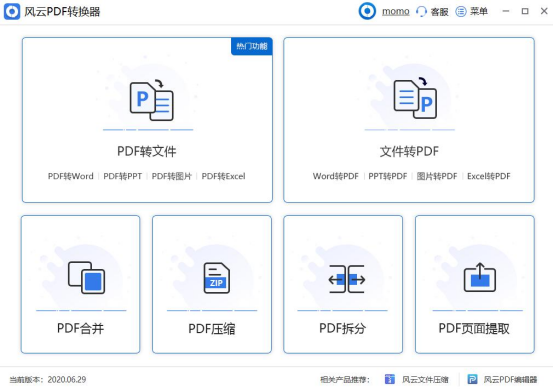Image resolution: width=554 pixels, height=390 pixels.
Task: Select Excel转PDF option
Action: 489,176
